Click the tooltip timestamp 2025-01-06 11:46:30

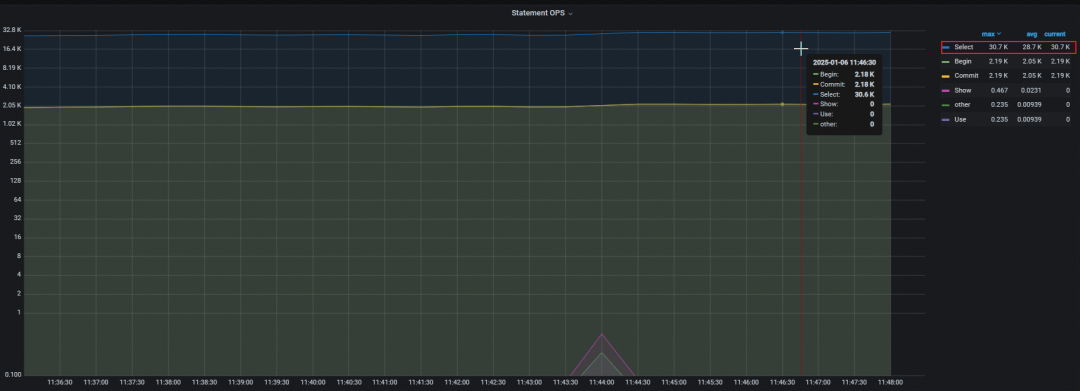point(844,62)
